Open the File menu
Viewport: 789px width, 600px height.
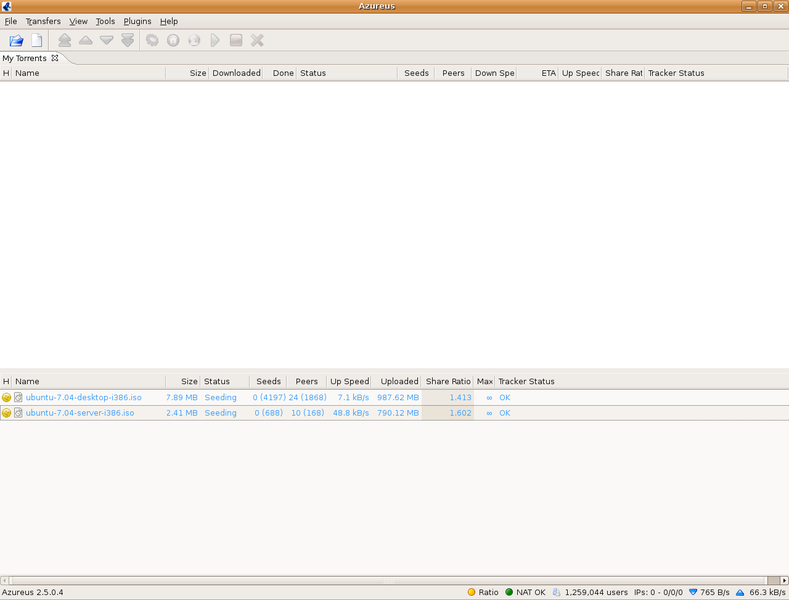(x=11, y=21)
